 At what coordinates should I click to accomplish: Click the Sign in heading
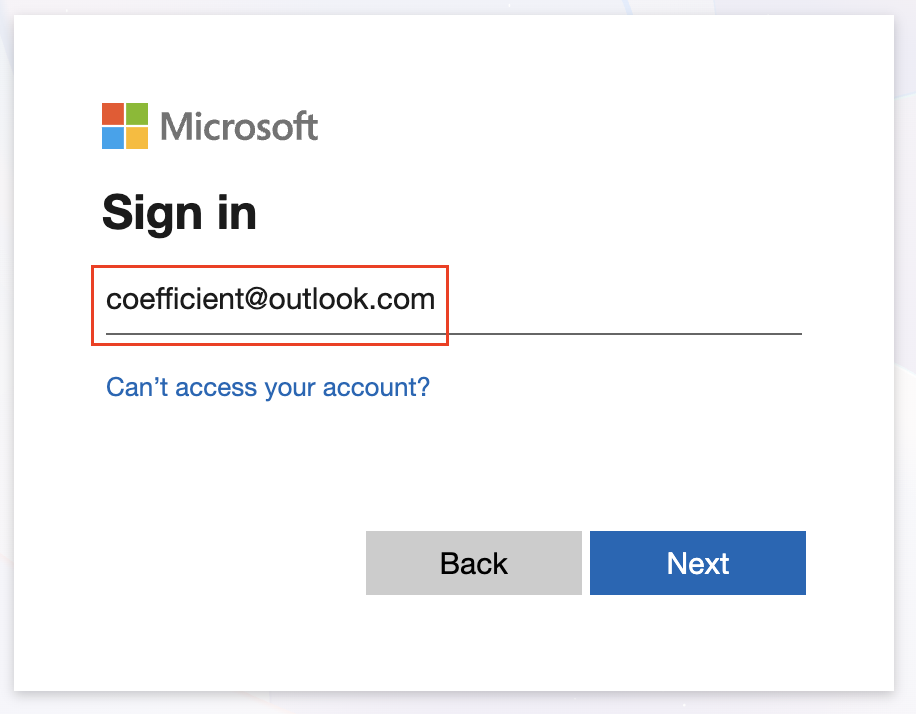click(x=179, y=212)
